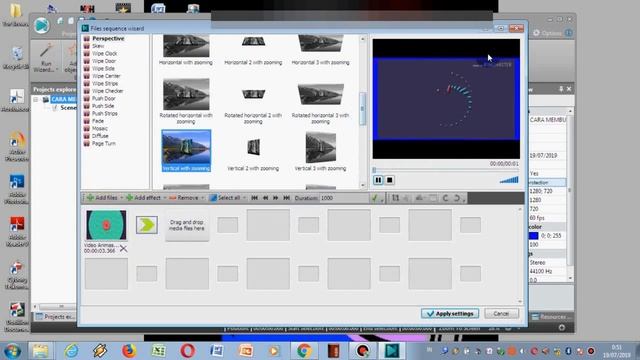640x360 pixels.
Task: Select the Perspective transition category
Action: [x=108, y=38]
